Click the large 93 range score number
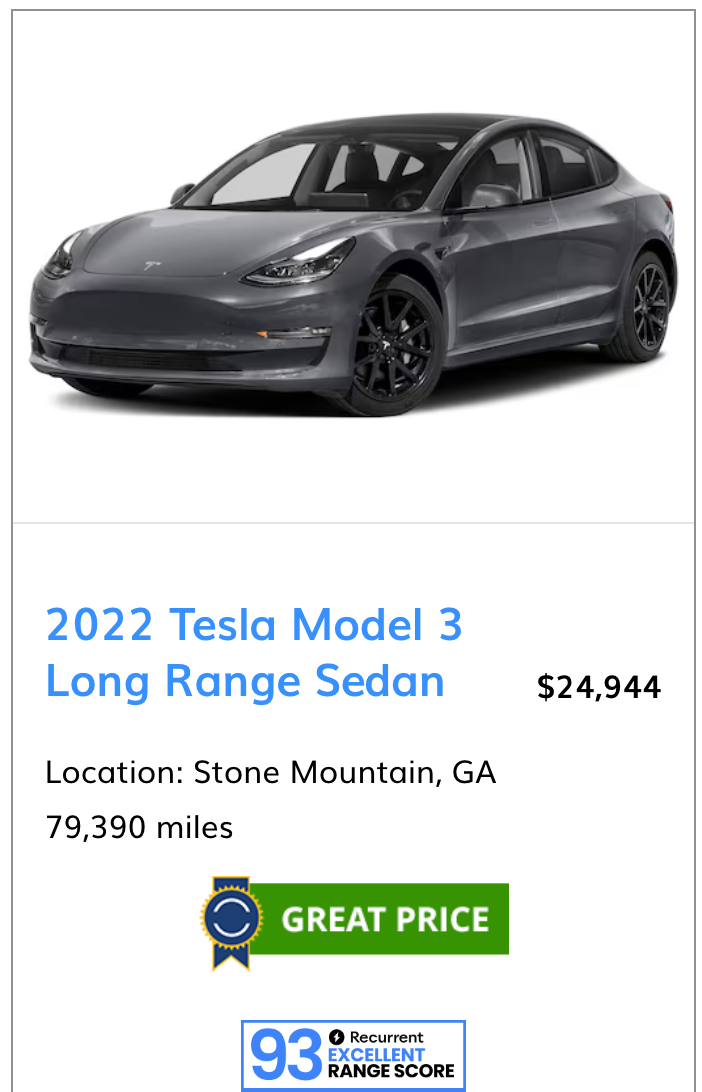This screenshot has width=702, height=1092. click(286, 1057)
